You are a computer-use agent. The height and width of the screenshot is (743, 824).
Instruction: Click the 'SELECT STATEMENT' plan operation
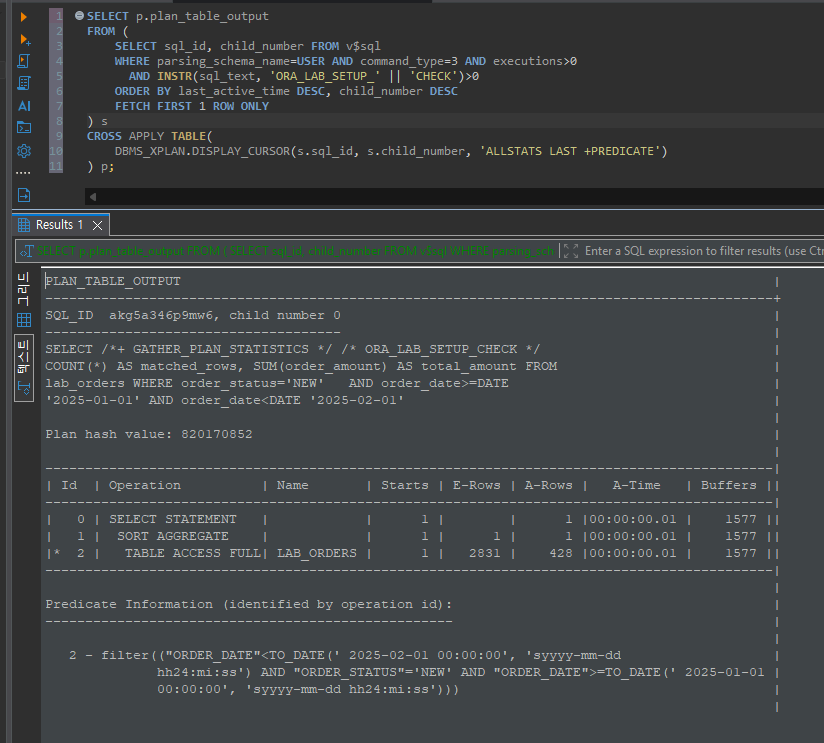[x=173, y=520]
